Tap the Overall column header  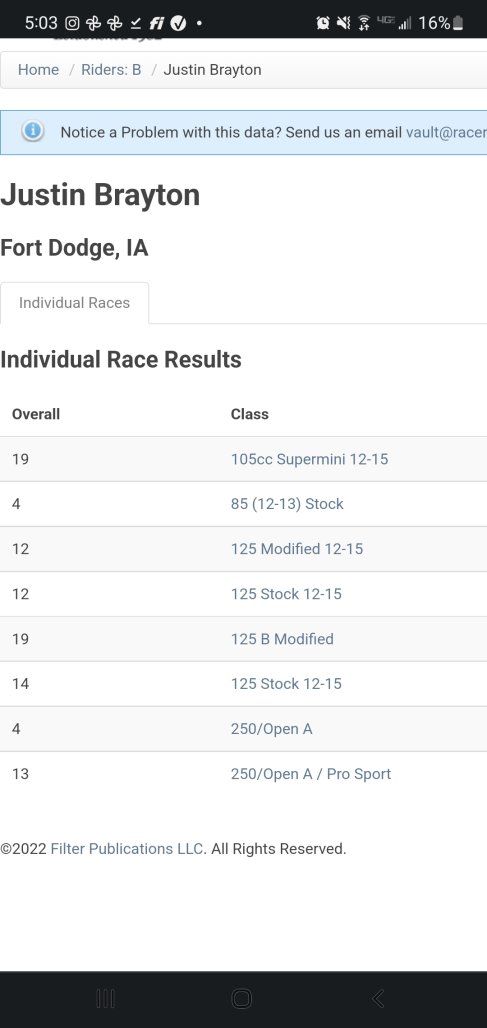pyautogui.click(x=36, y=414)
